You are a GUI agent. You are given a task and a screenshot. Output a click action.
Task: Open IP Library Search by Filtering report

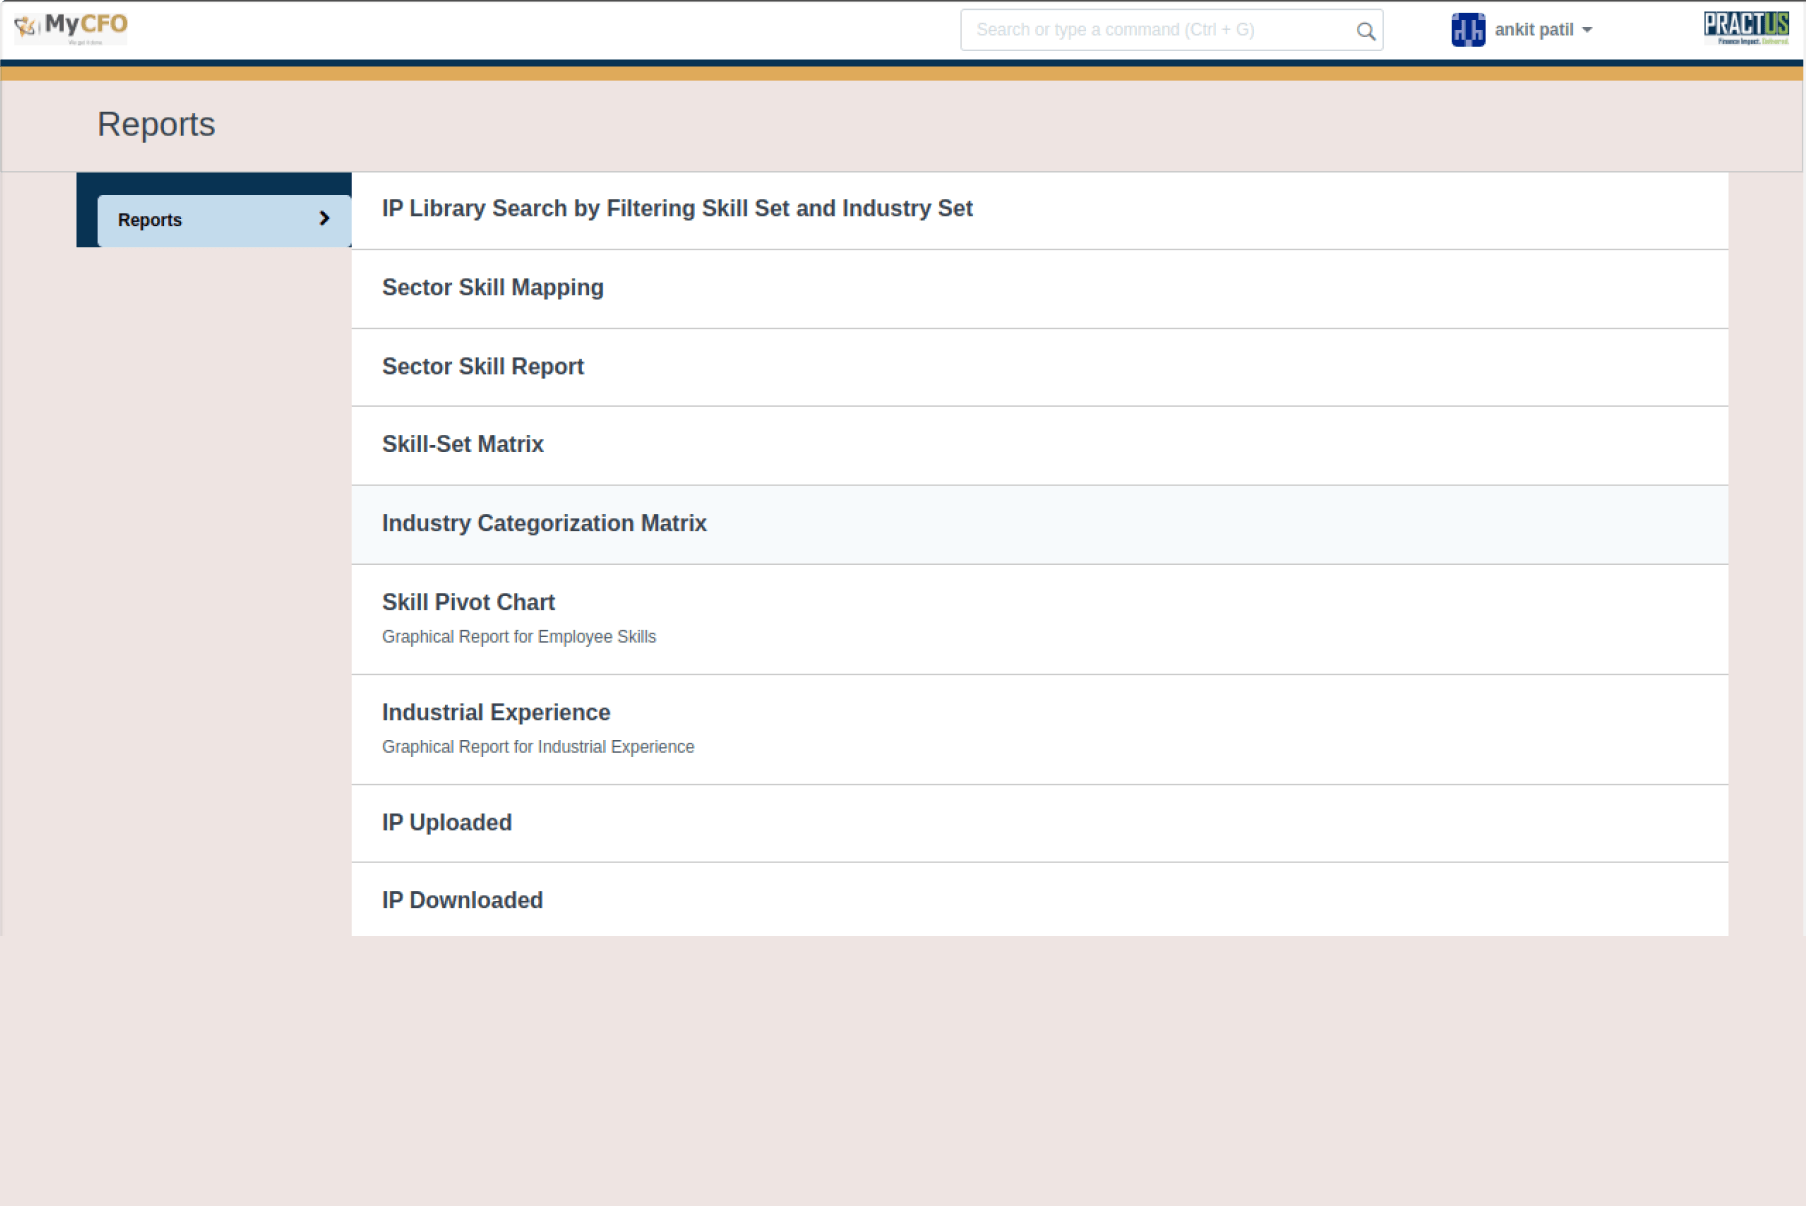(677, 209)
